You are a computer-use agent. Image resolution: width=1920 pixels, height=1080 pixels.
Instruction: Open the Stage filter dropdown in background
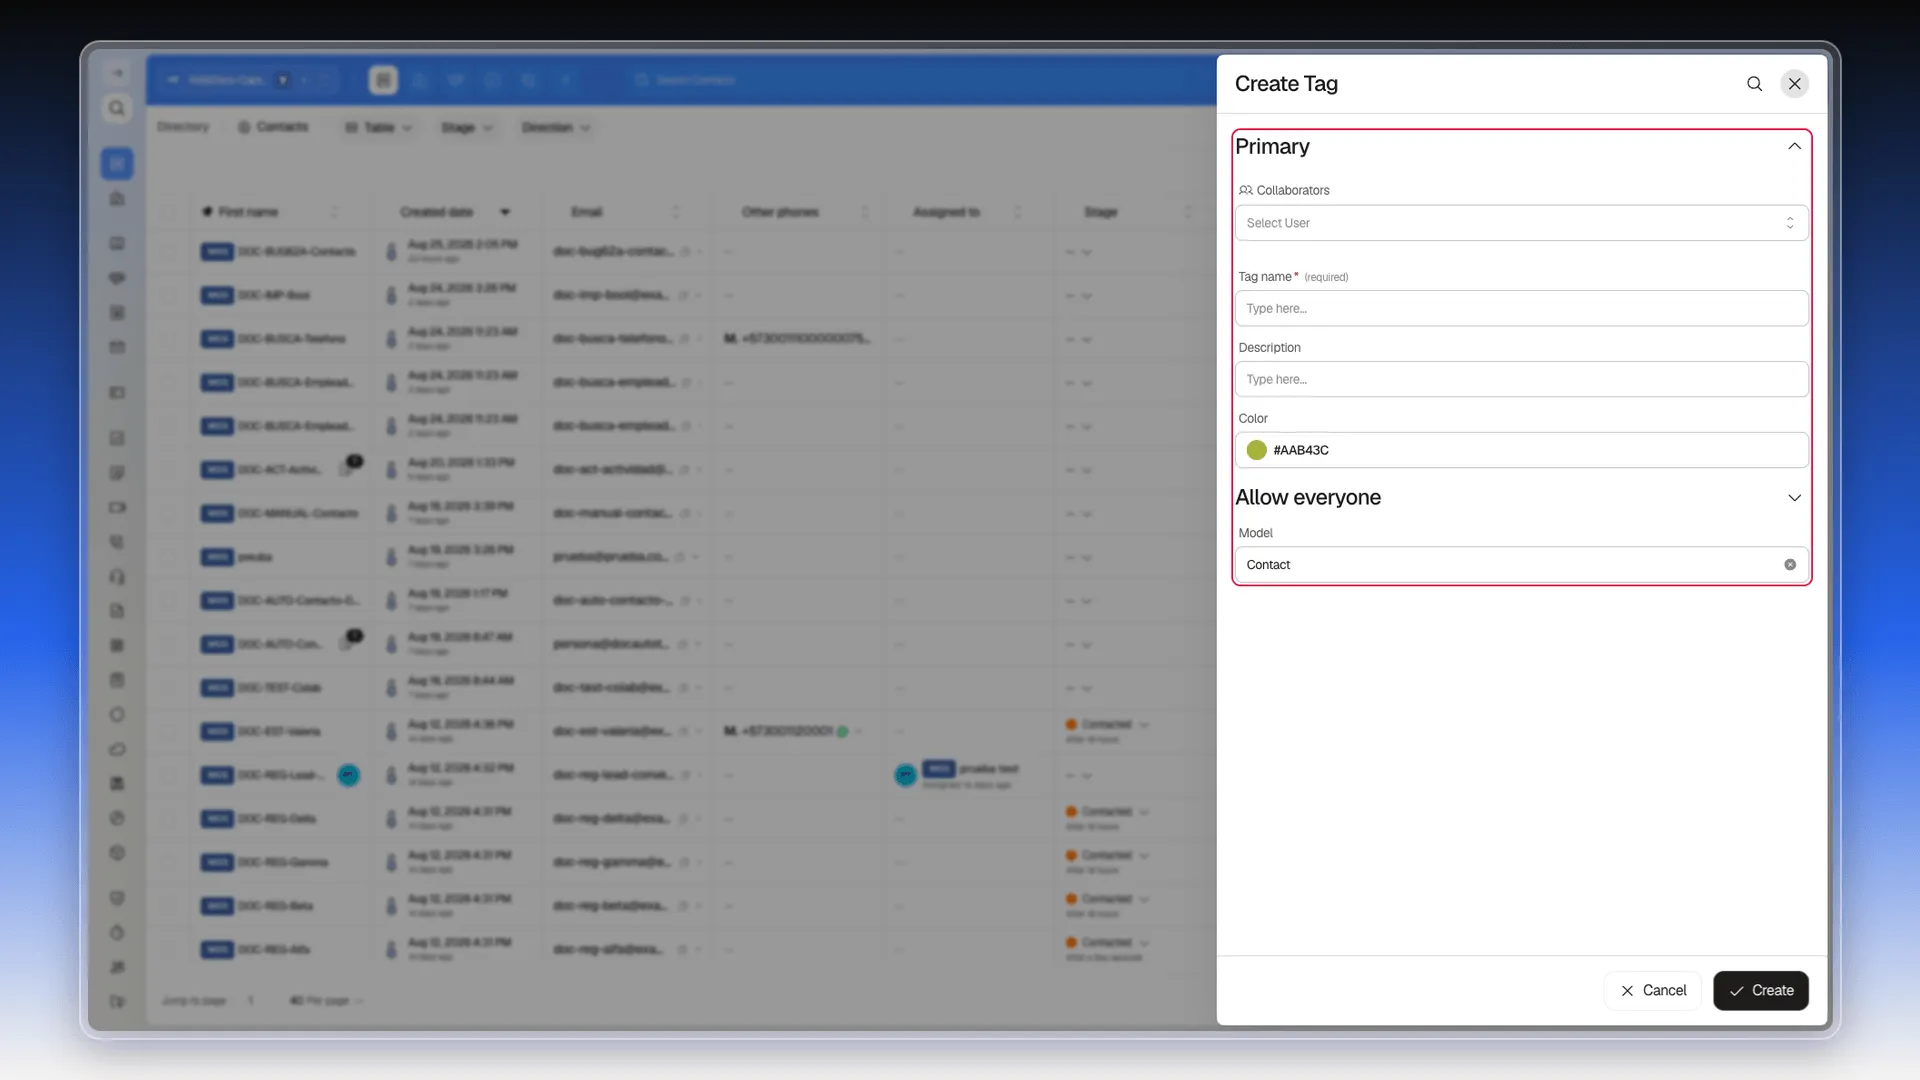467,128
